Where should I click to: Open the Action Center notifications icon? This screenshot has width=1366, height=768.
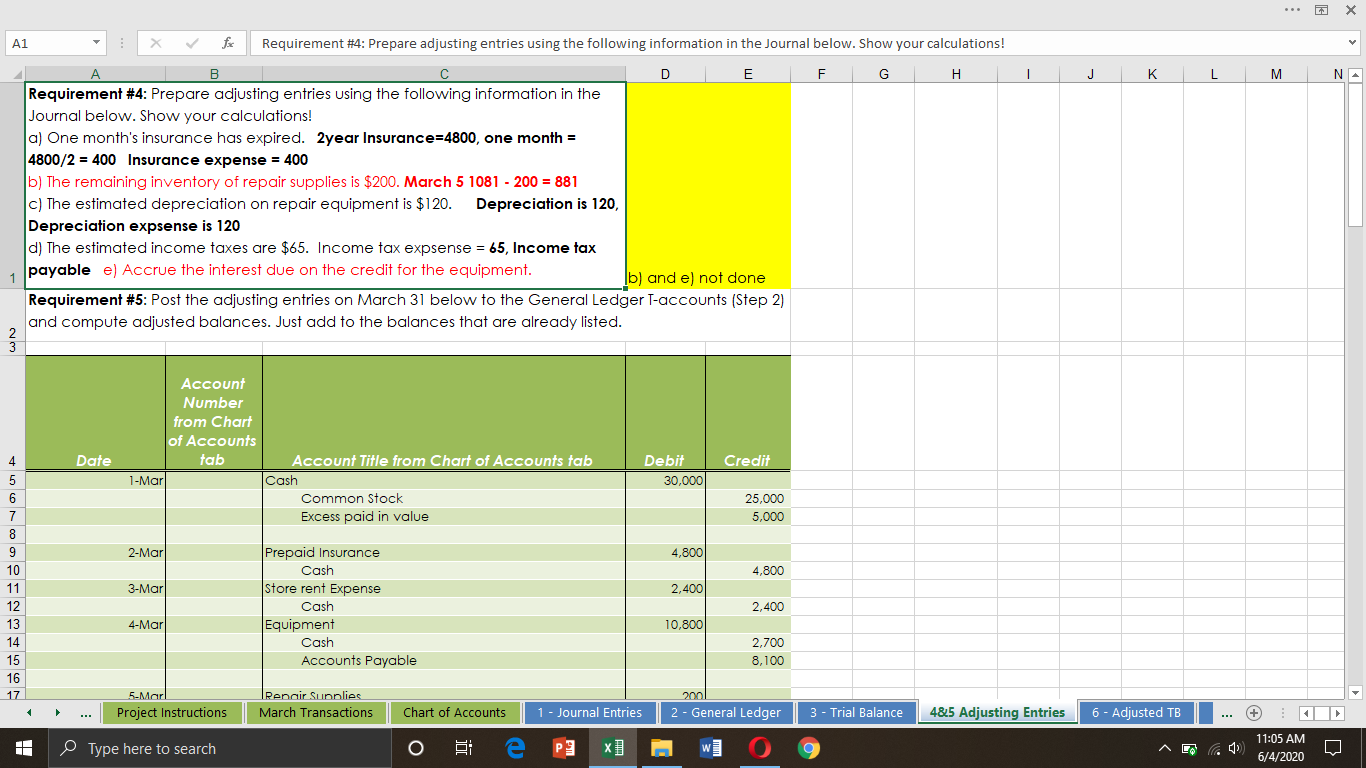click(x=1335, y=748)
